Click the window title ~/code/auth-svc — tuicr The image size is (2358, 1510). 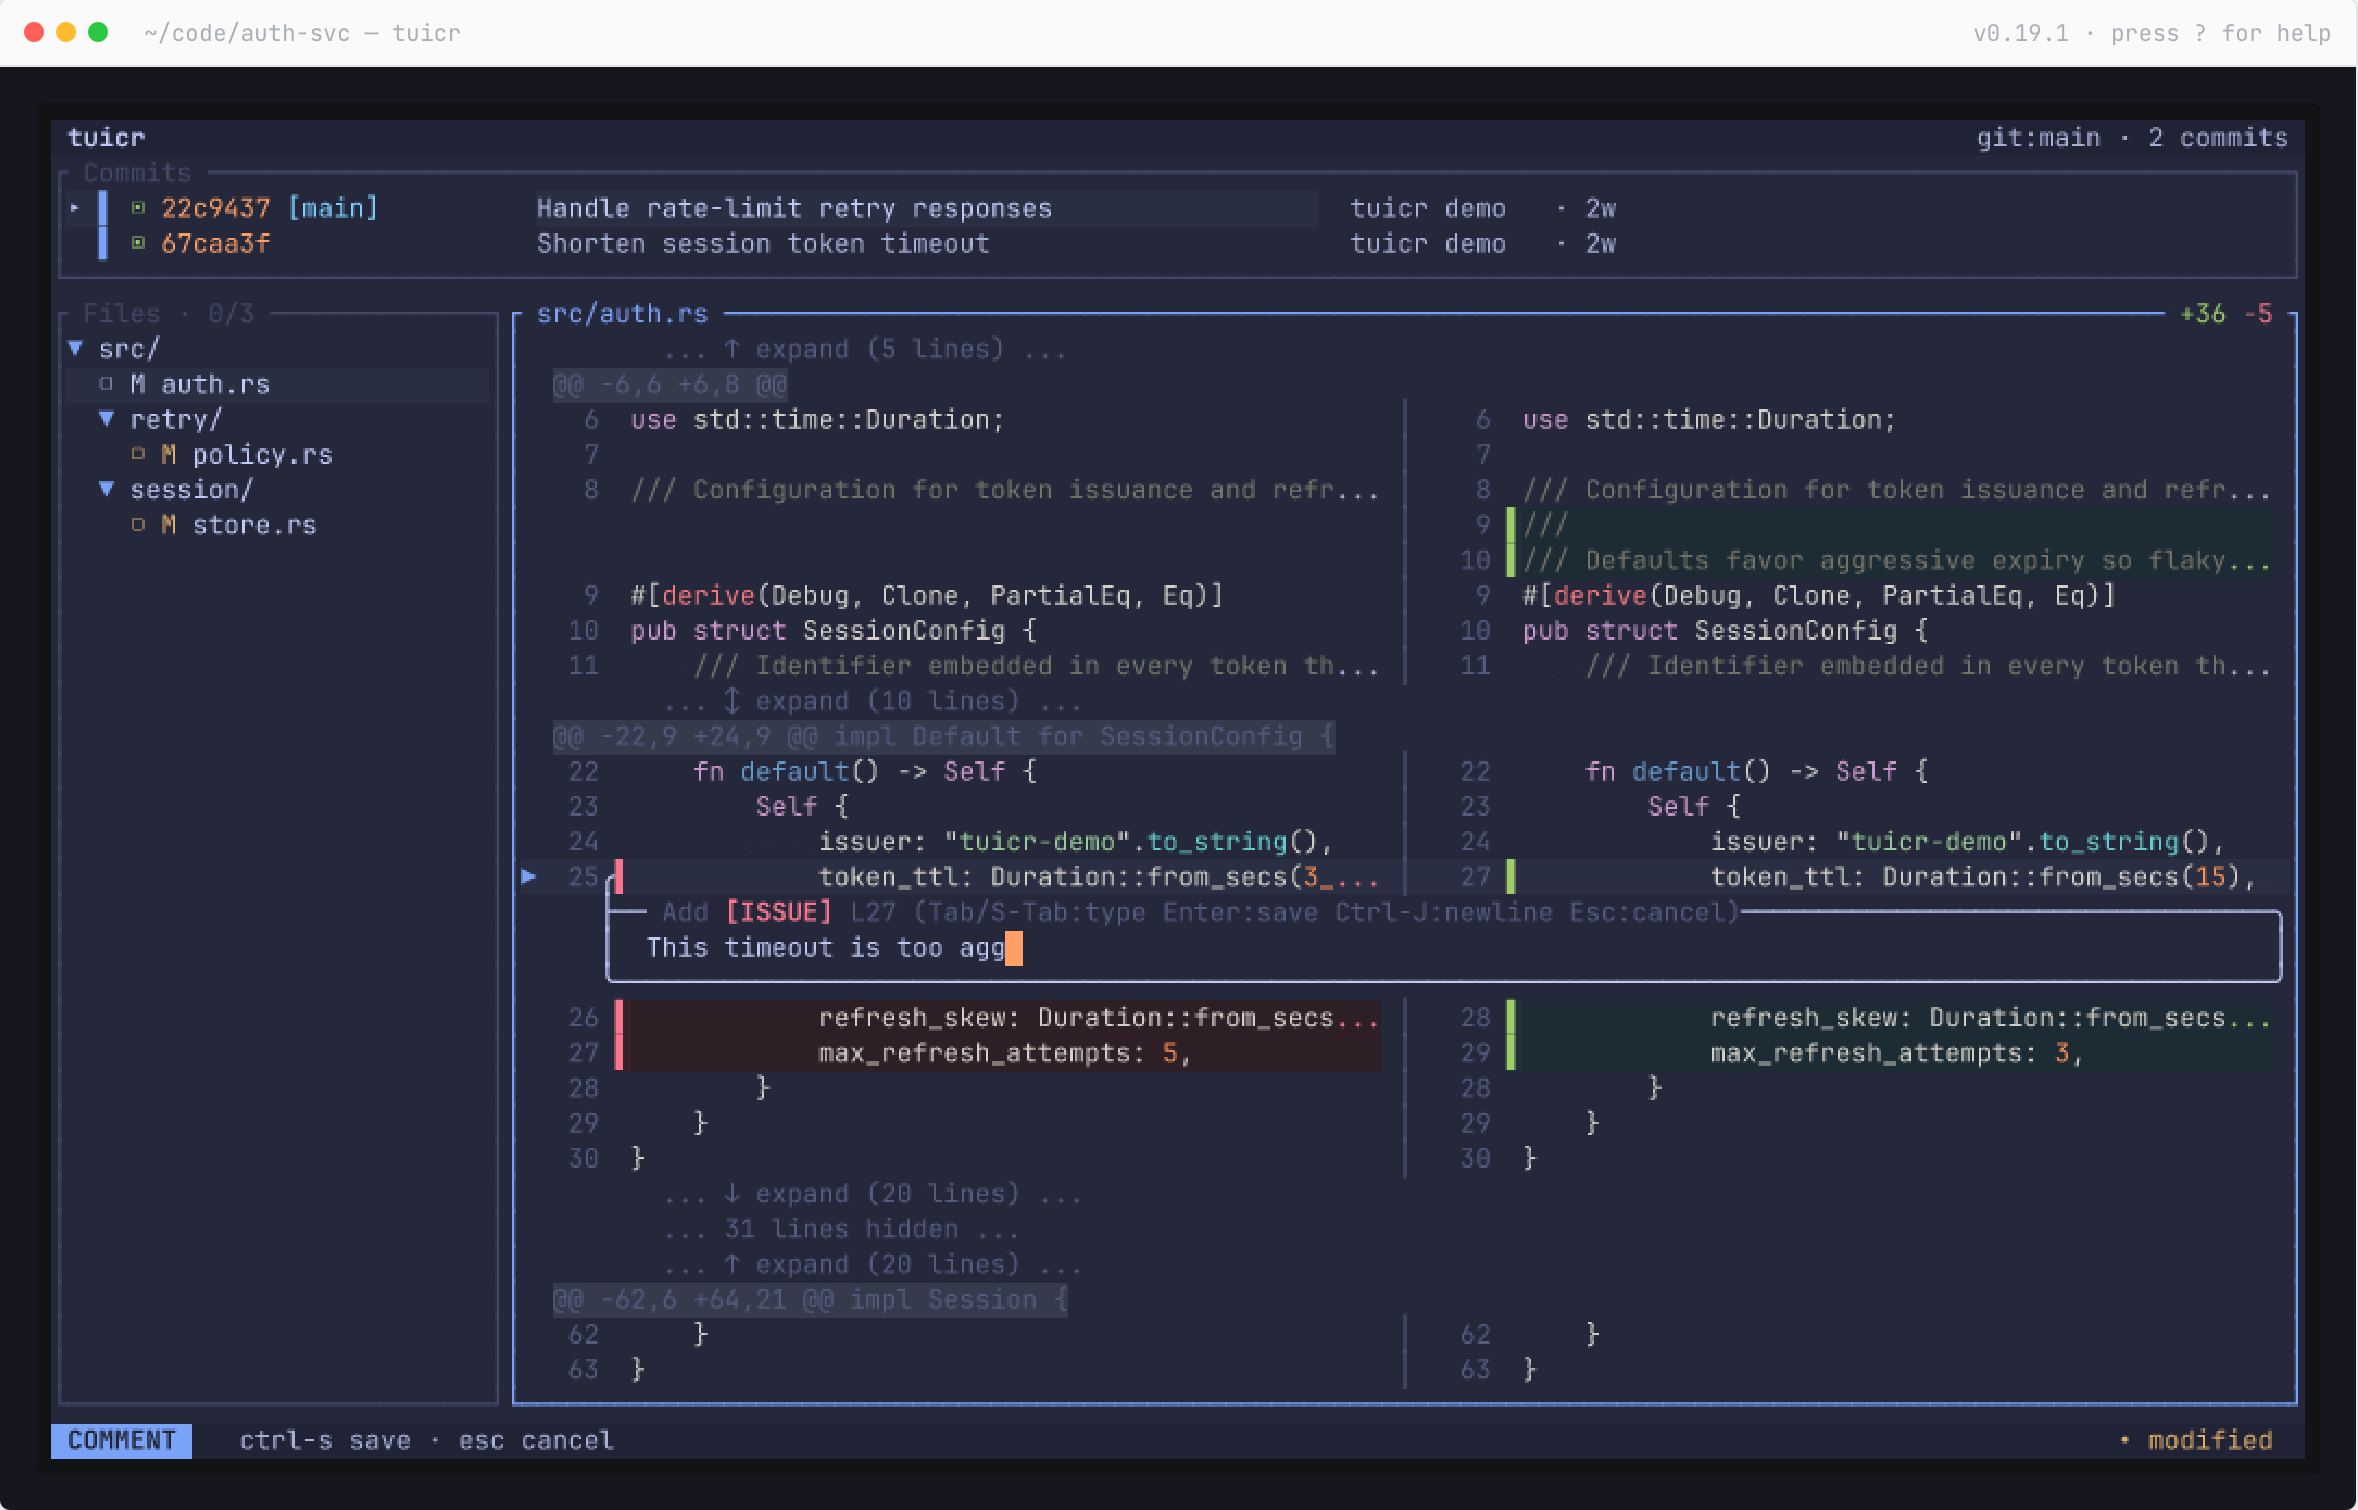tap(302, 33)
